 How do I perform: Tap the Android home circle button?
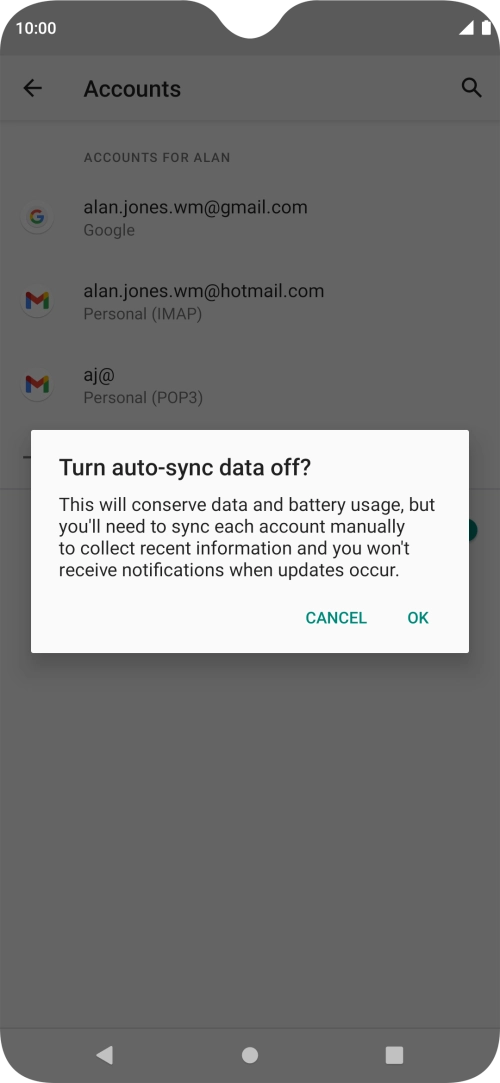[x=250, y=1055]
